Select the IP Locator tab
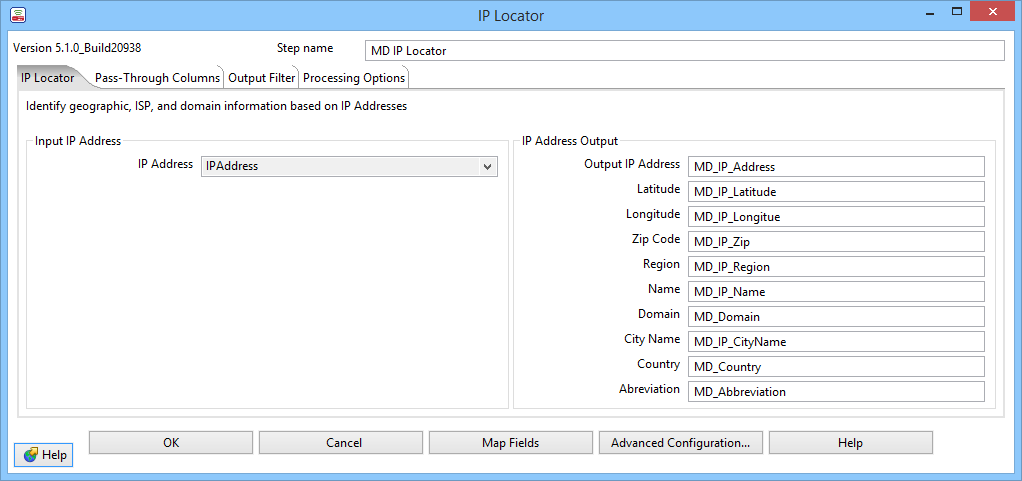This screenshot has width=1022, height=481. (48, 78)
